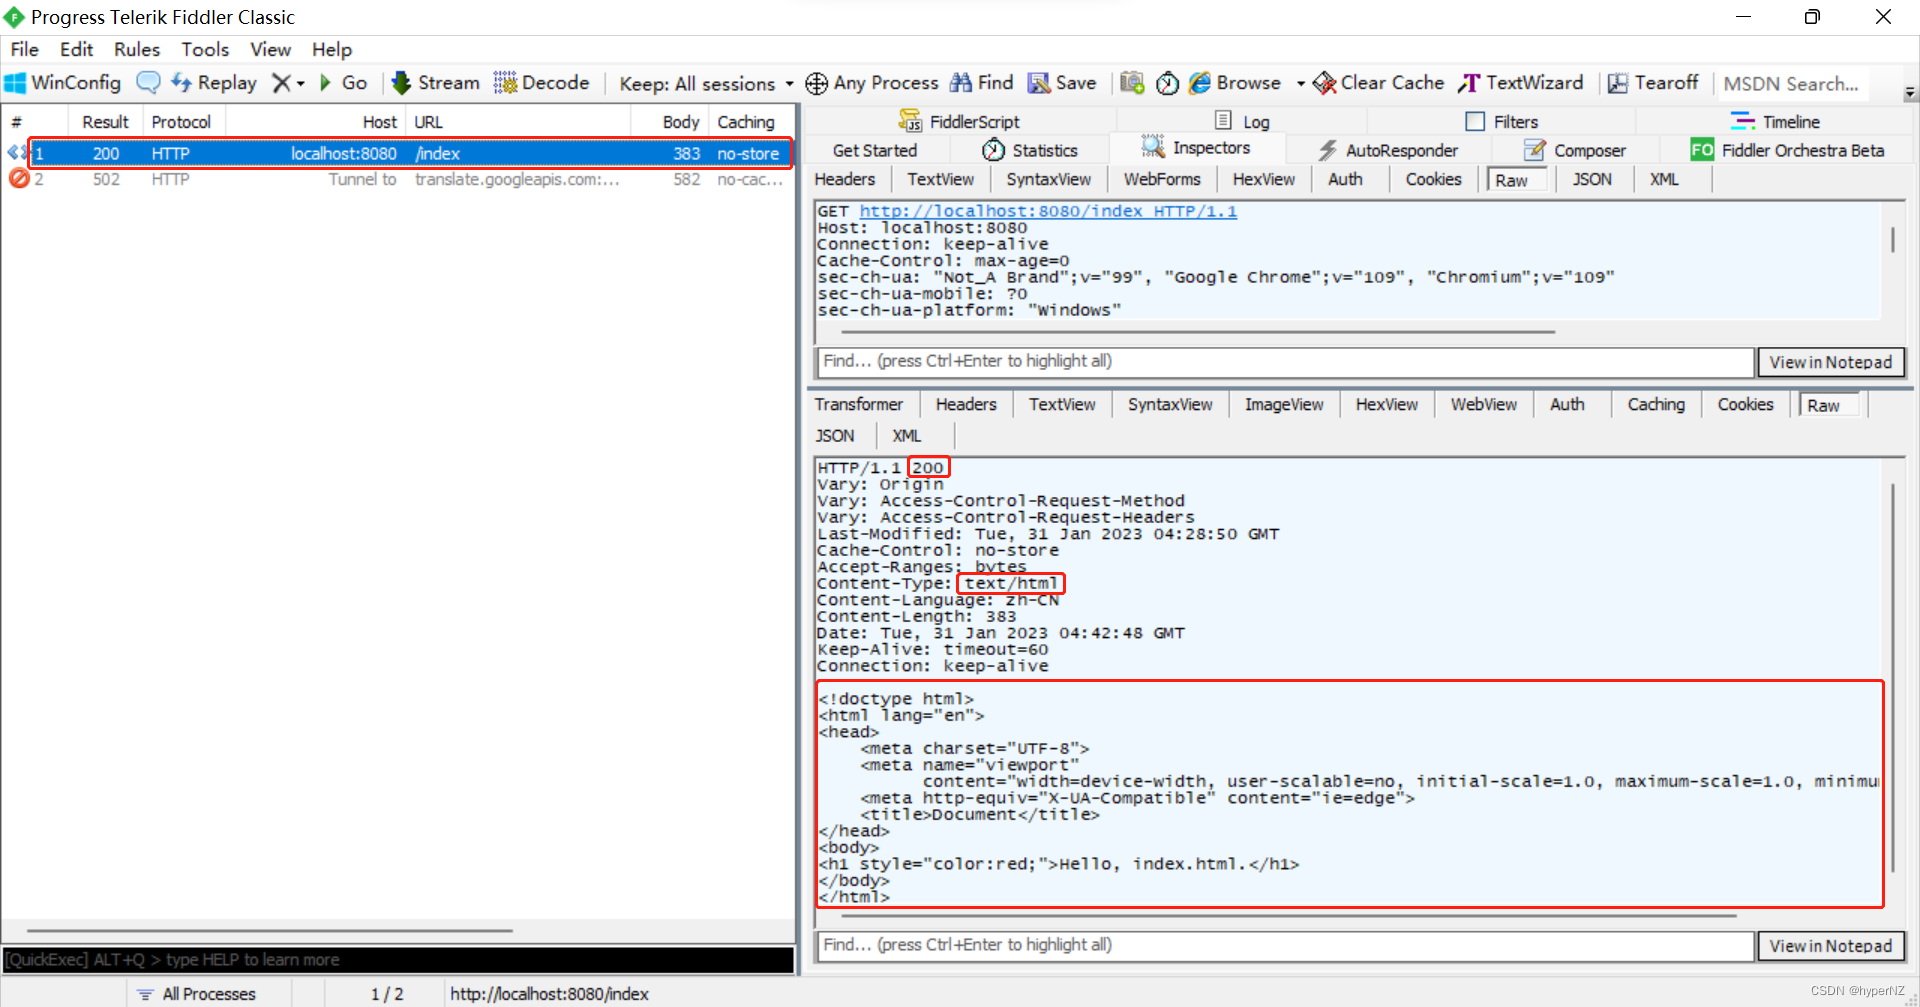Open the Rules menu
Viewport: 1920px width, 1007px height.
point(137,49)
